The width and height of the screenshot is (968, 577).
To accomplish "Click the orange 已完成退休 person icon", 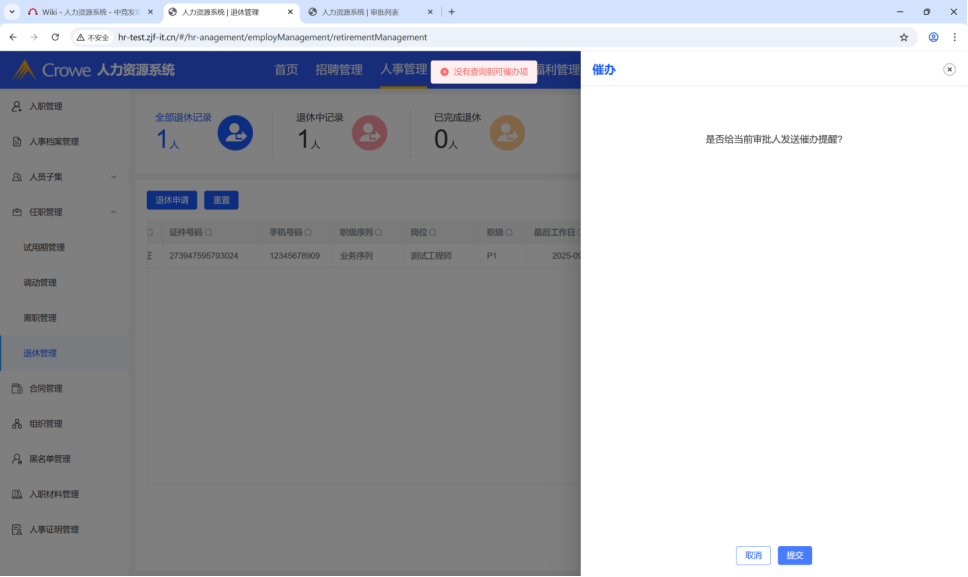I will pos(506,133).
